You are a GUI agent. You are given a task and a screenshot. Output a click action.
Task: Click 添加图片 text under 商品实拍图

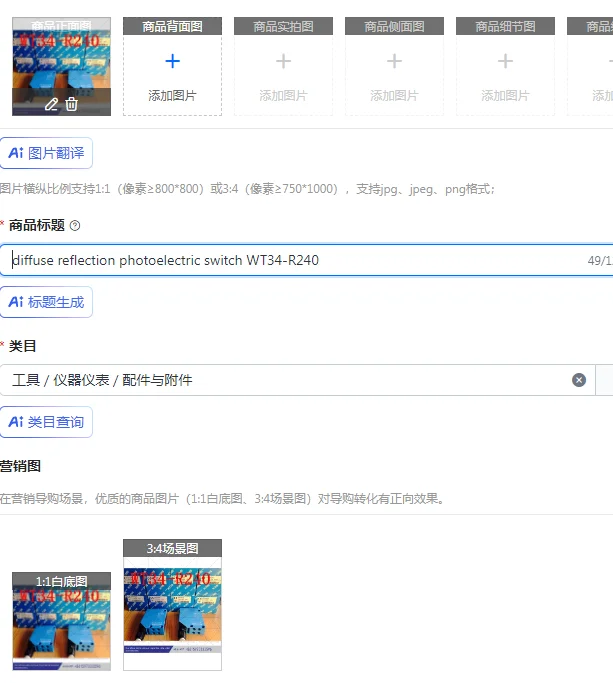pos(284,95)
